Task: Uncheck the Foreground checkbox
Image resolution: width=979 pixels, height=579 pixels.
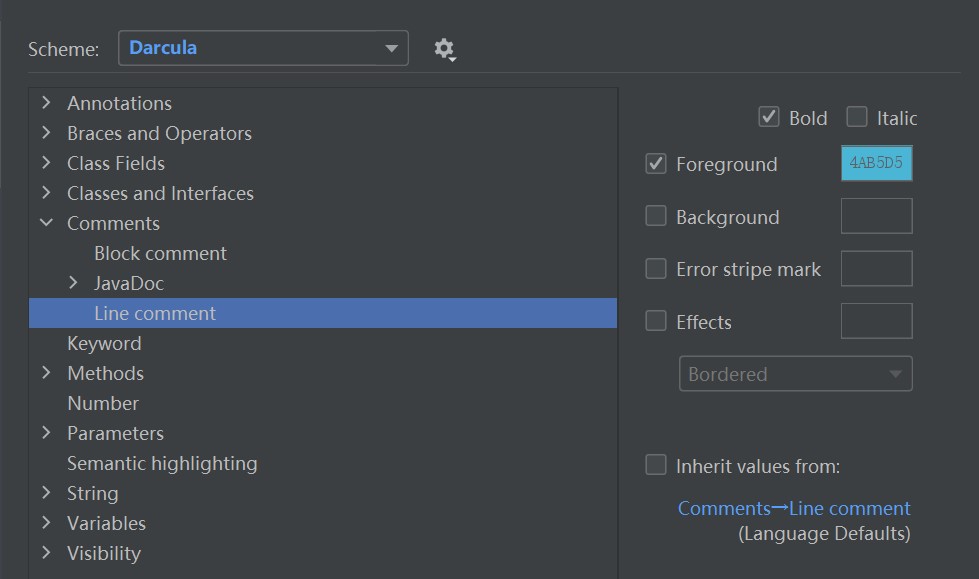Action: pyautogui.click(x=656, y=163)
